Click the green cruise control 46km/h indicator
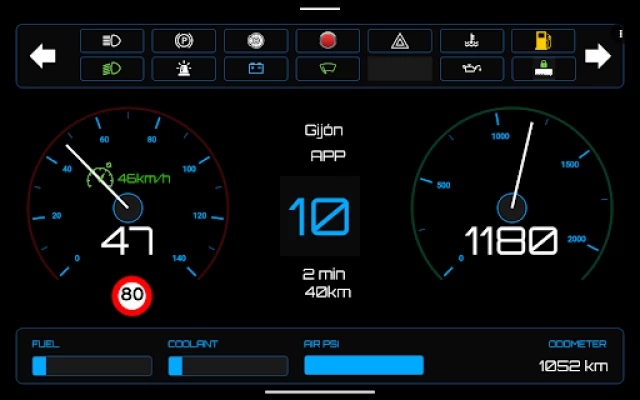640x400 pixels. coord(130,178)
